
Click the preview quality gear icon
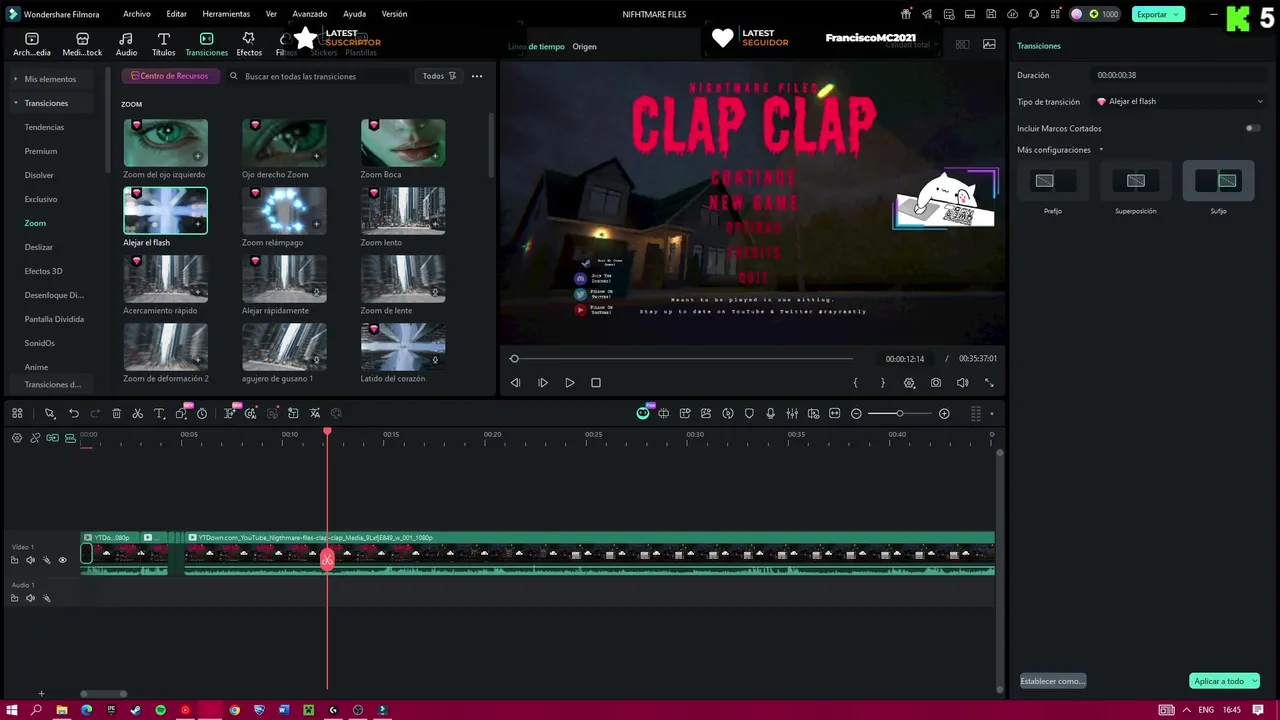tap(909, 383)
